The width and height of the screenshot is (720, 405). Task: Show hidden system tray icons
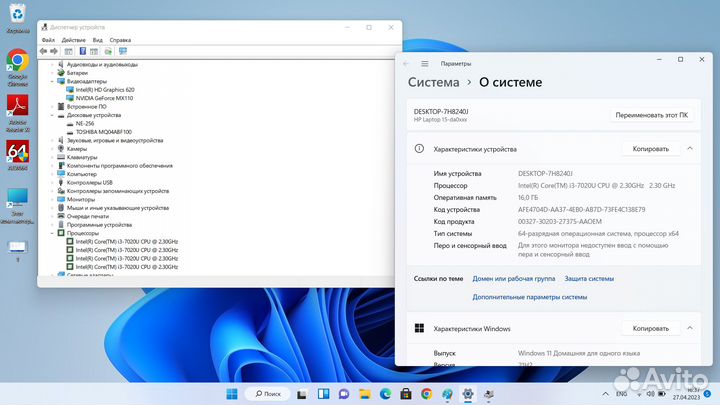[605, 394]
